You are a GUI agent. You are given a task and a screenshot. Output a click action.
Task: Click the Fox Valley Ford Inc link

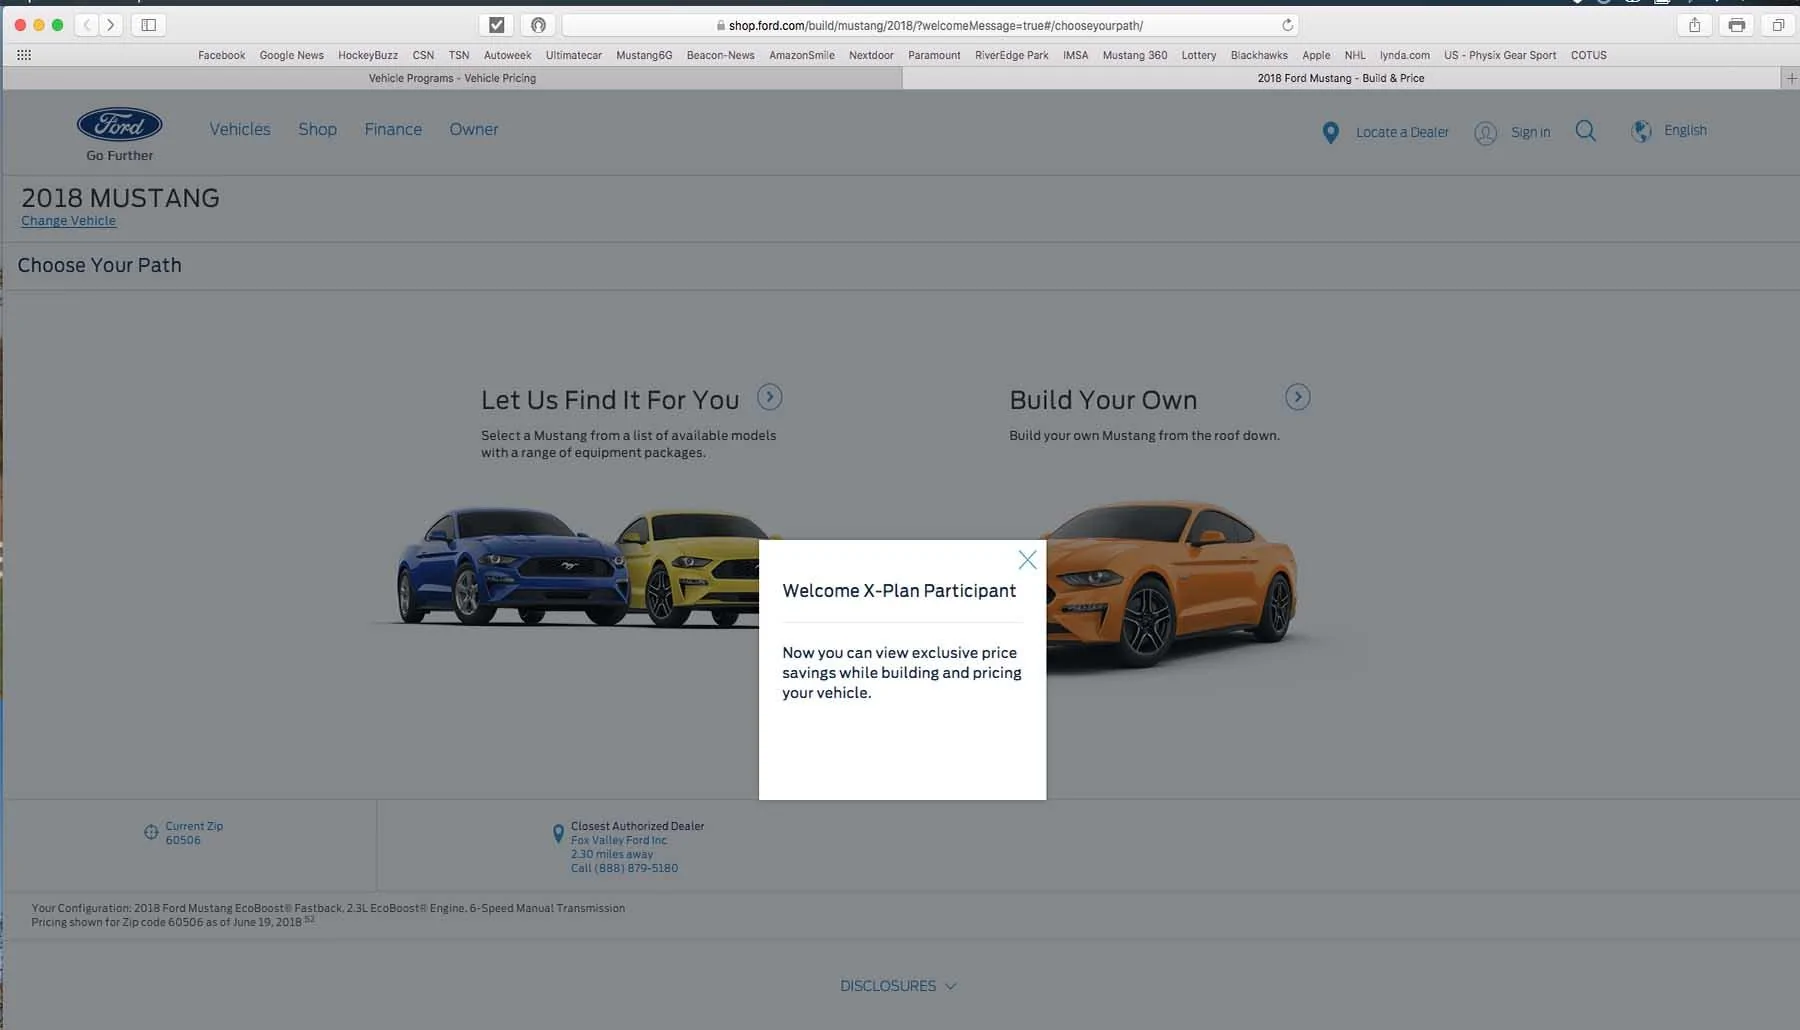point(619,840)
